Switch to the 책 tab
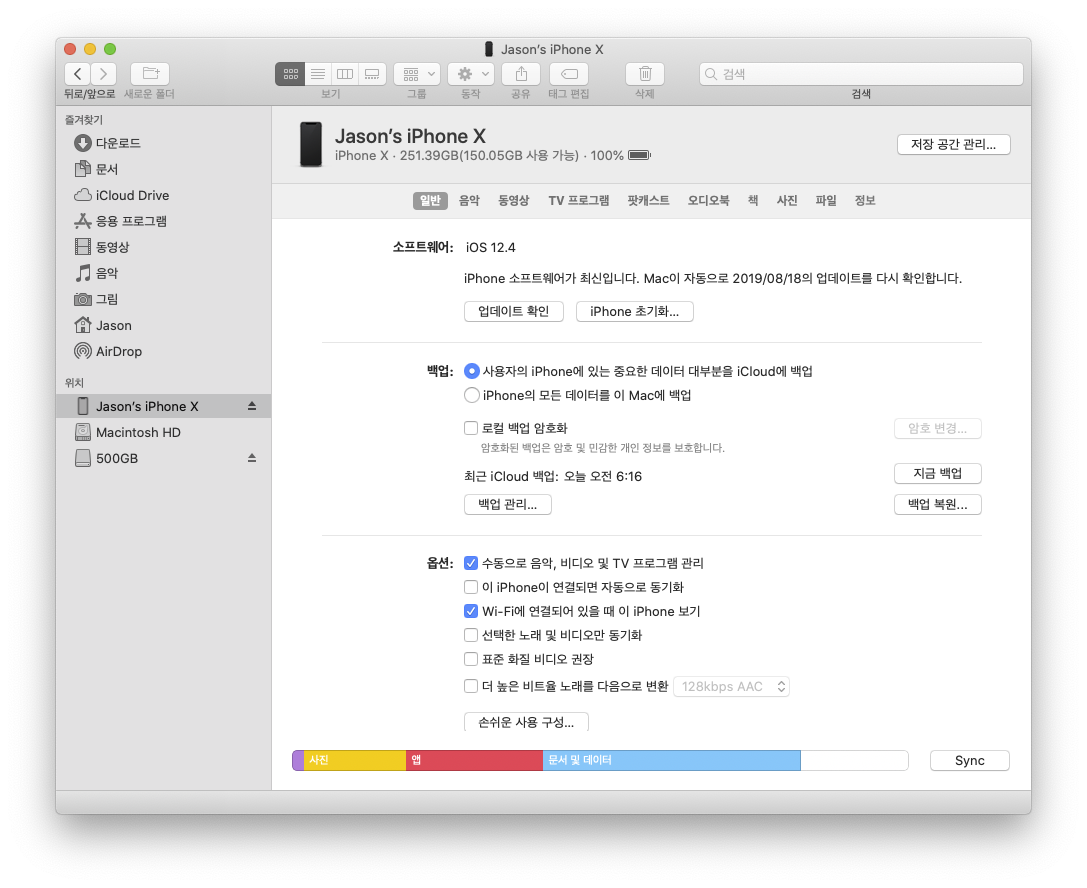1087x888 pixels. [x=753, y=200]
